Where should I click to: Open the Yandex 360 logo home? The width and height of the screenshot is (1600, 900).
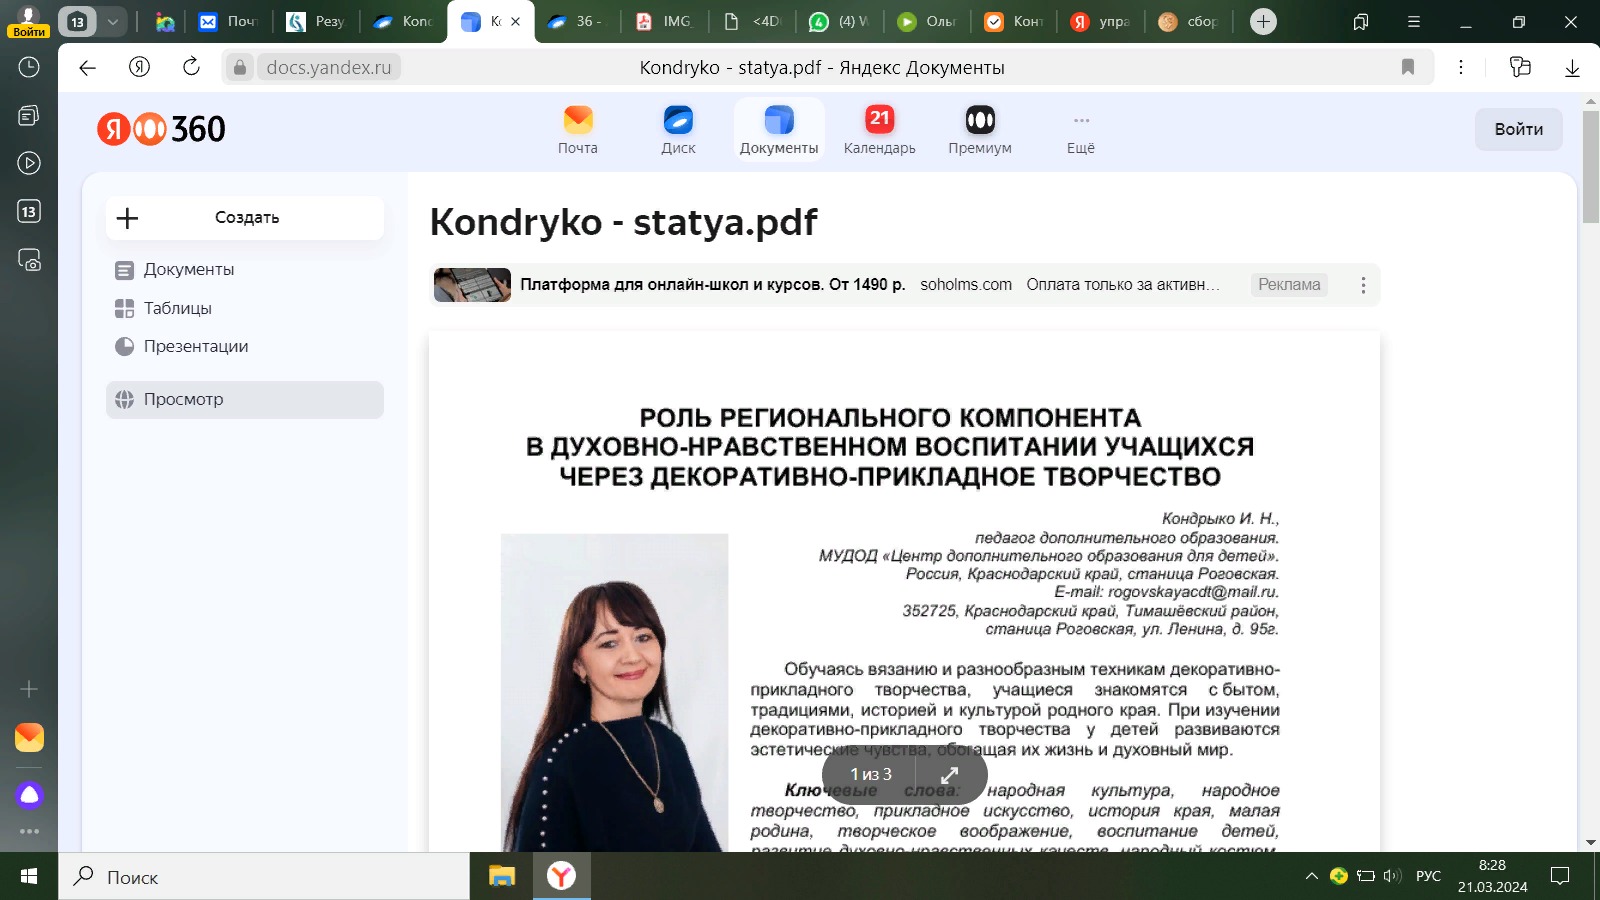tap(161, 129)
